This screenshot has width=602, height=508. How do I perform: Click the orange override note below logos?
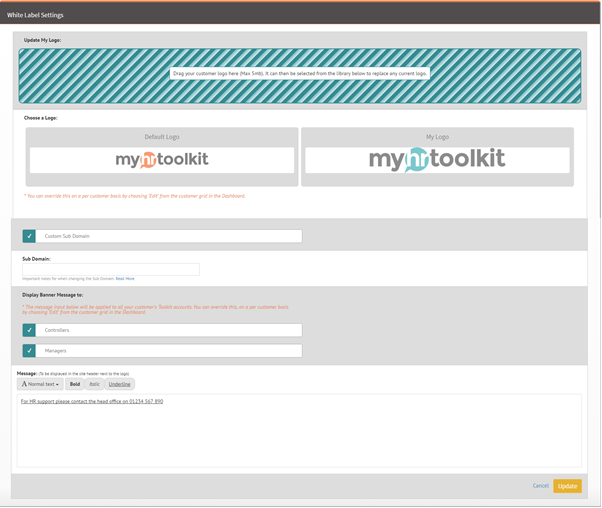135,196
